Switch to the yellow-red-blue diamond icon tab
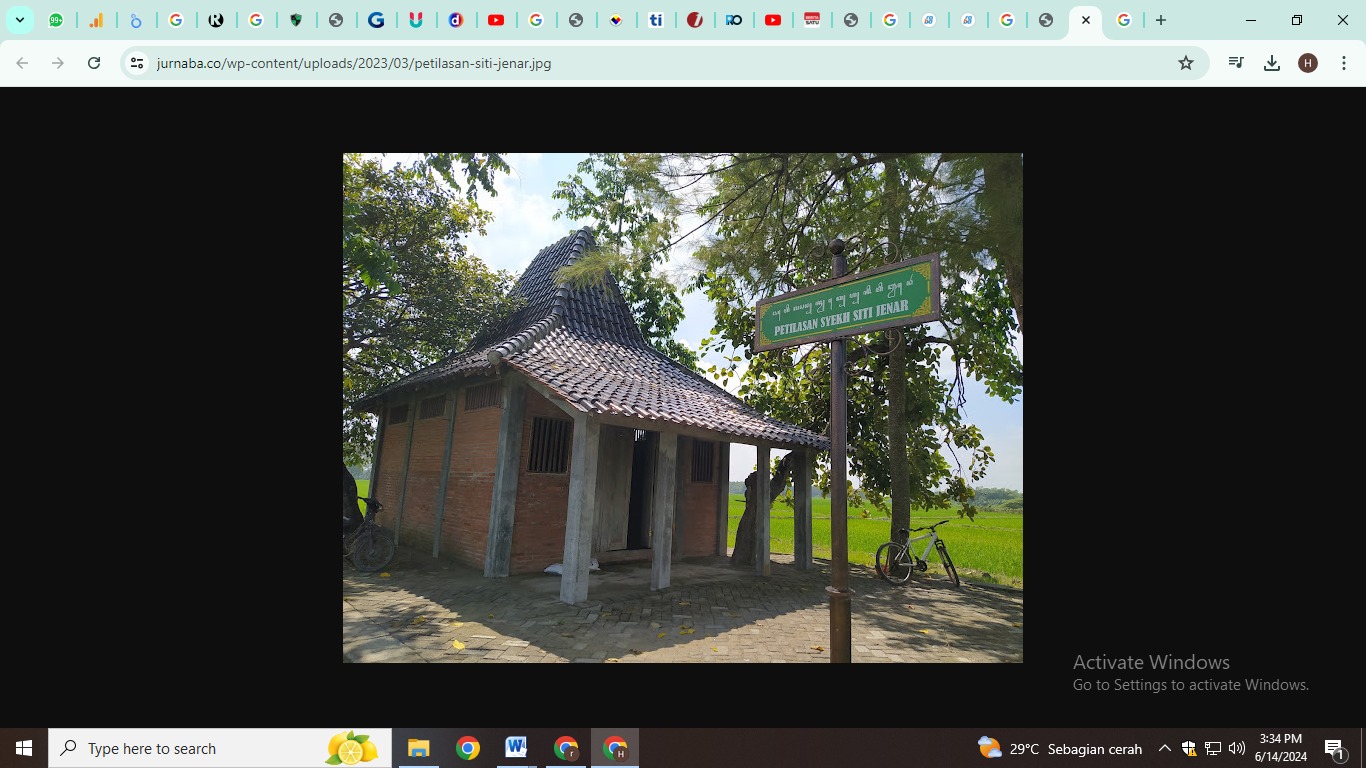Image resolution: width=1366 pixels, height=768 pixels. [616, 20]
